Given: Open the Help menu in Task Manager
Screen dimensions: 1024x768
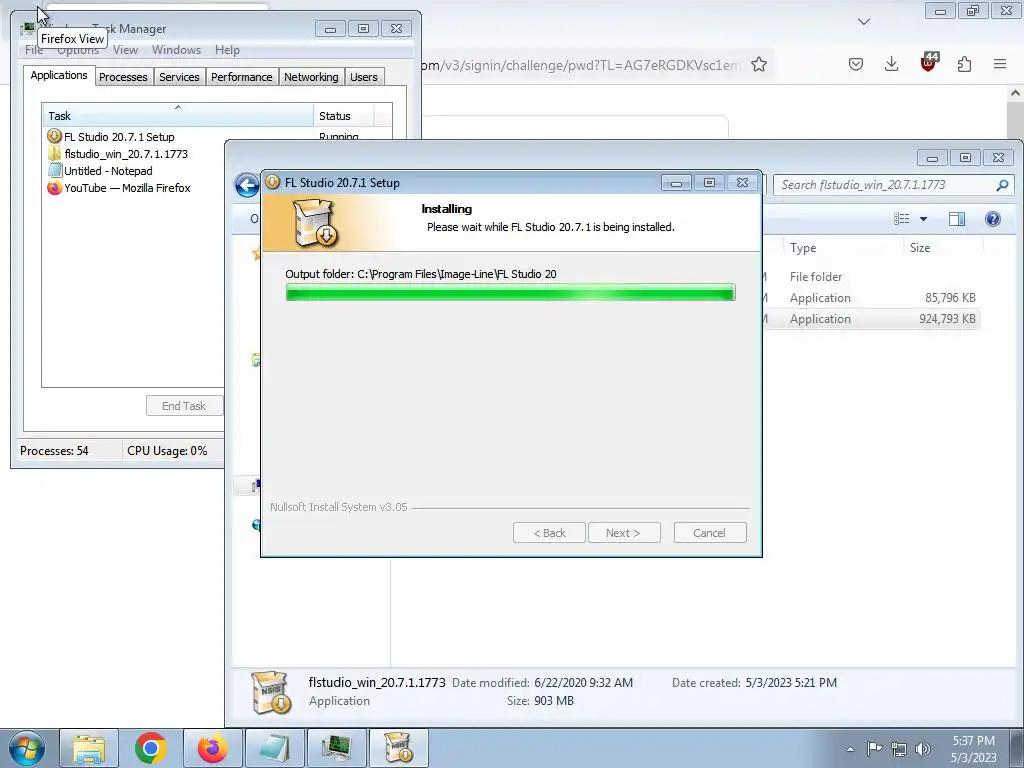Looking at the screenshot, I should pos(227,50).
